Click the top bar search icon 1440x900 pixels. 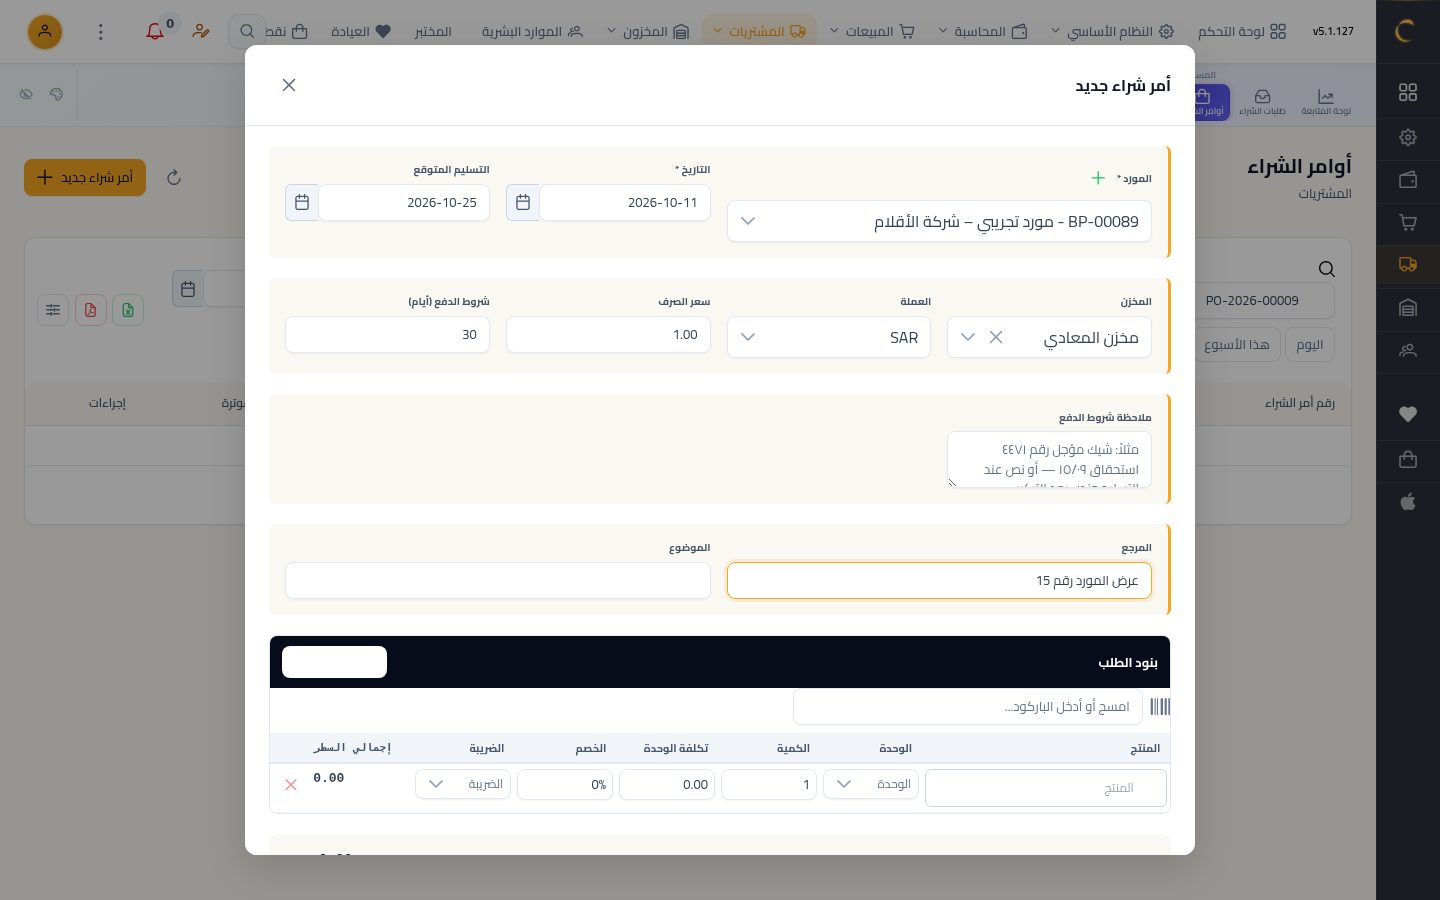[x=247, y=32]
